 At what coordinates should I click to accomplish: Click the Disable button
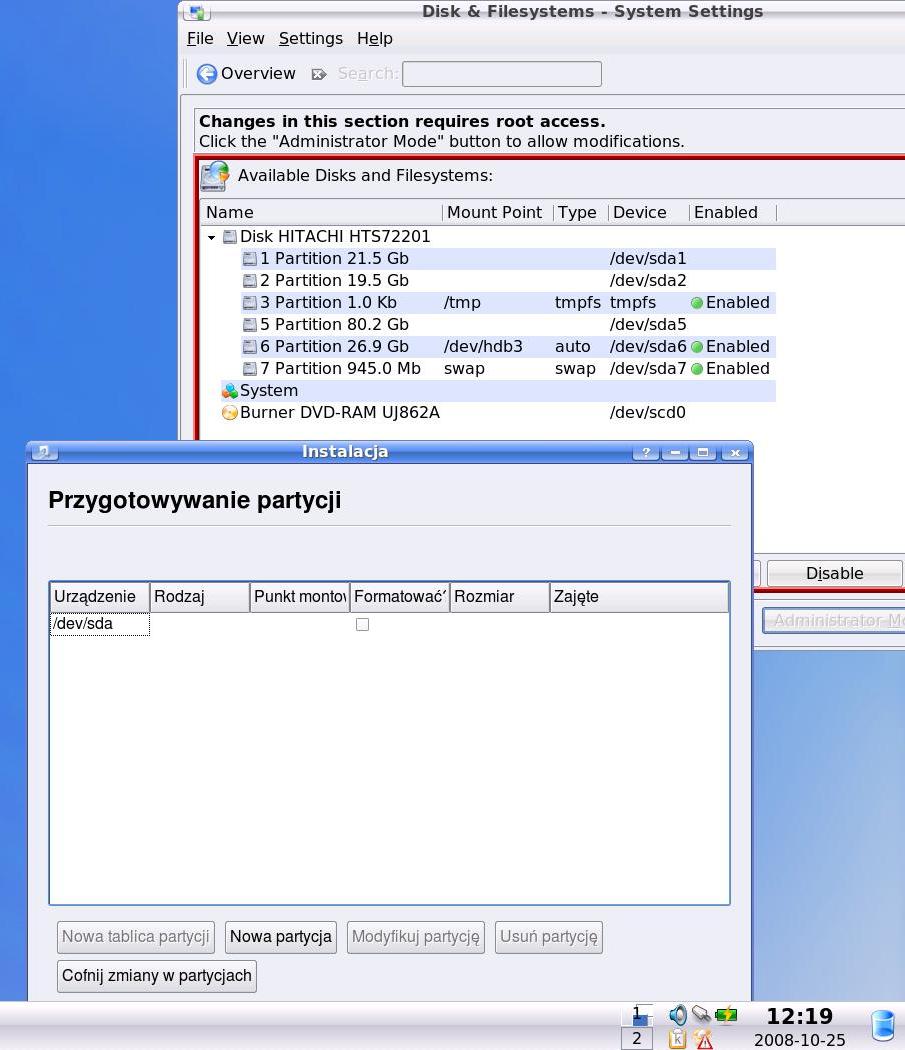coord(834,573)
